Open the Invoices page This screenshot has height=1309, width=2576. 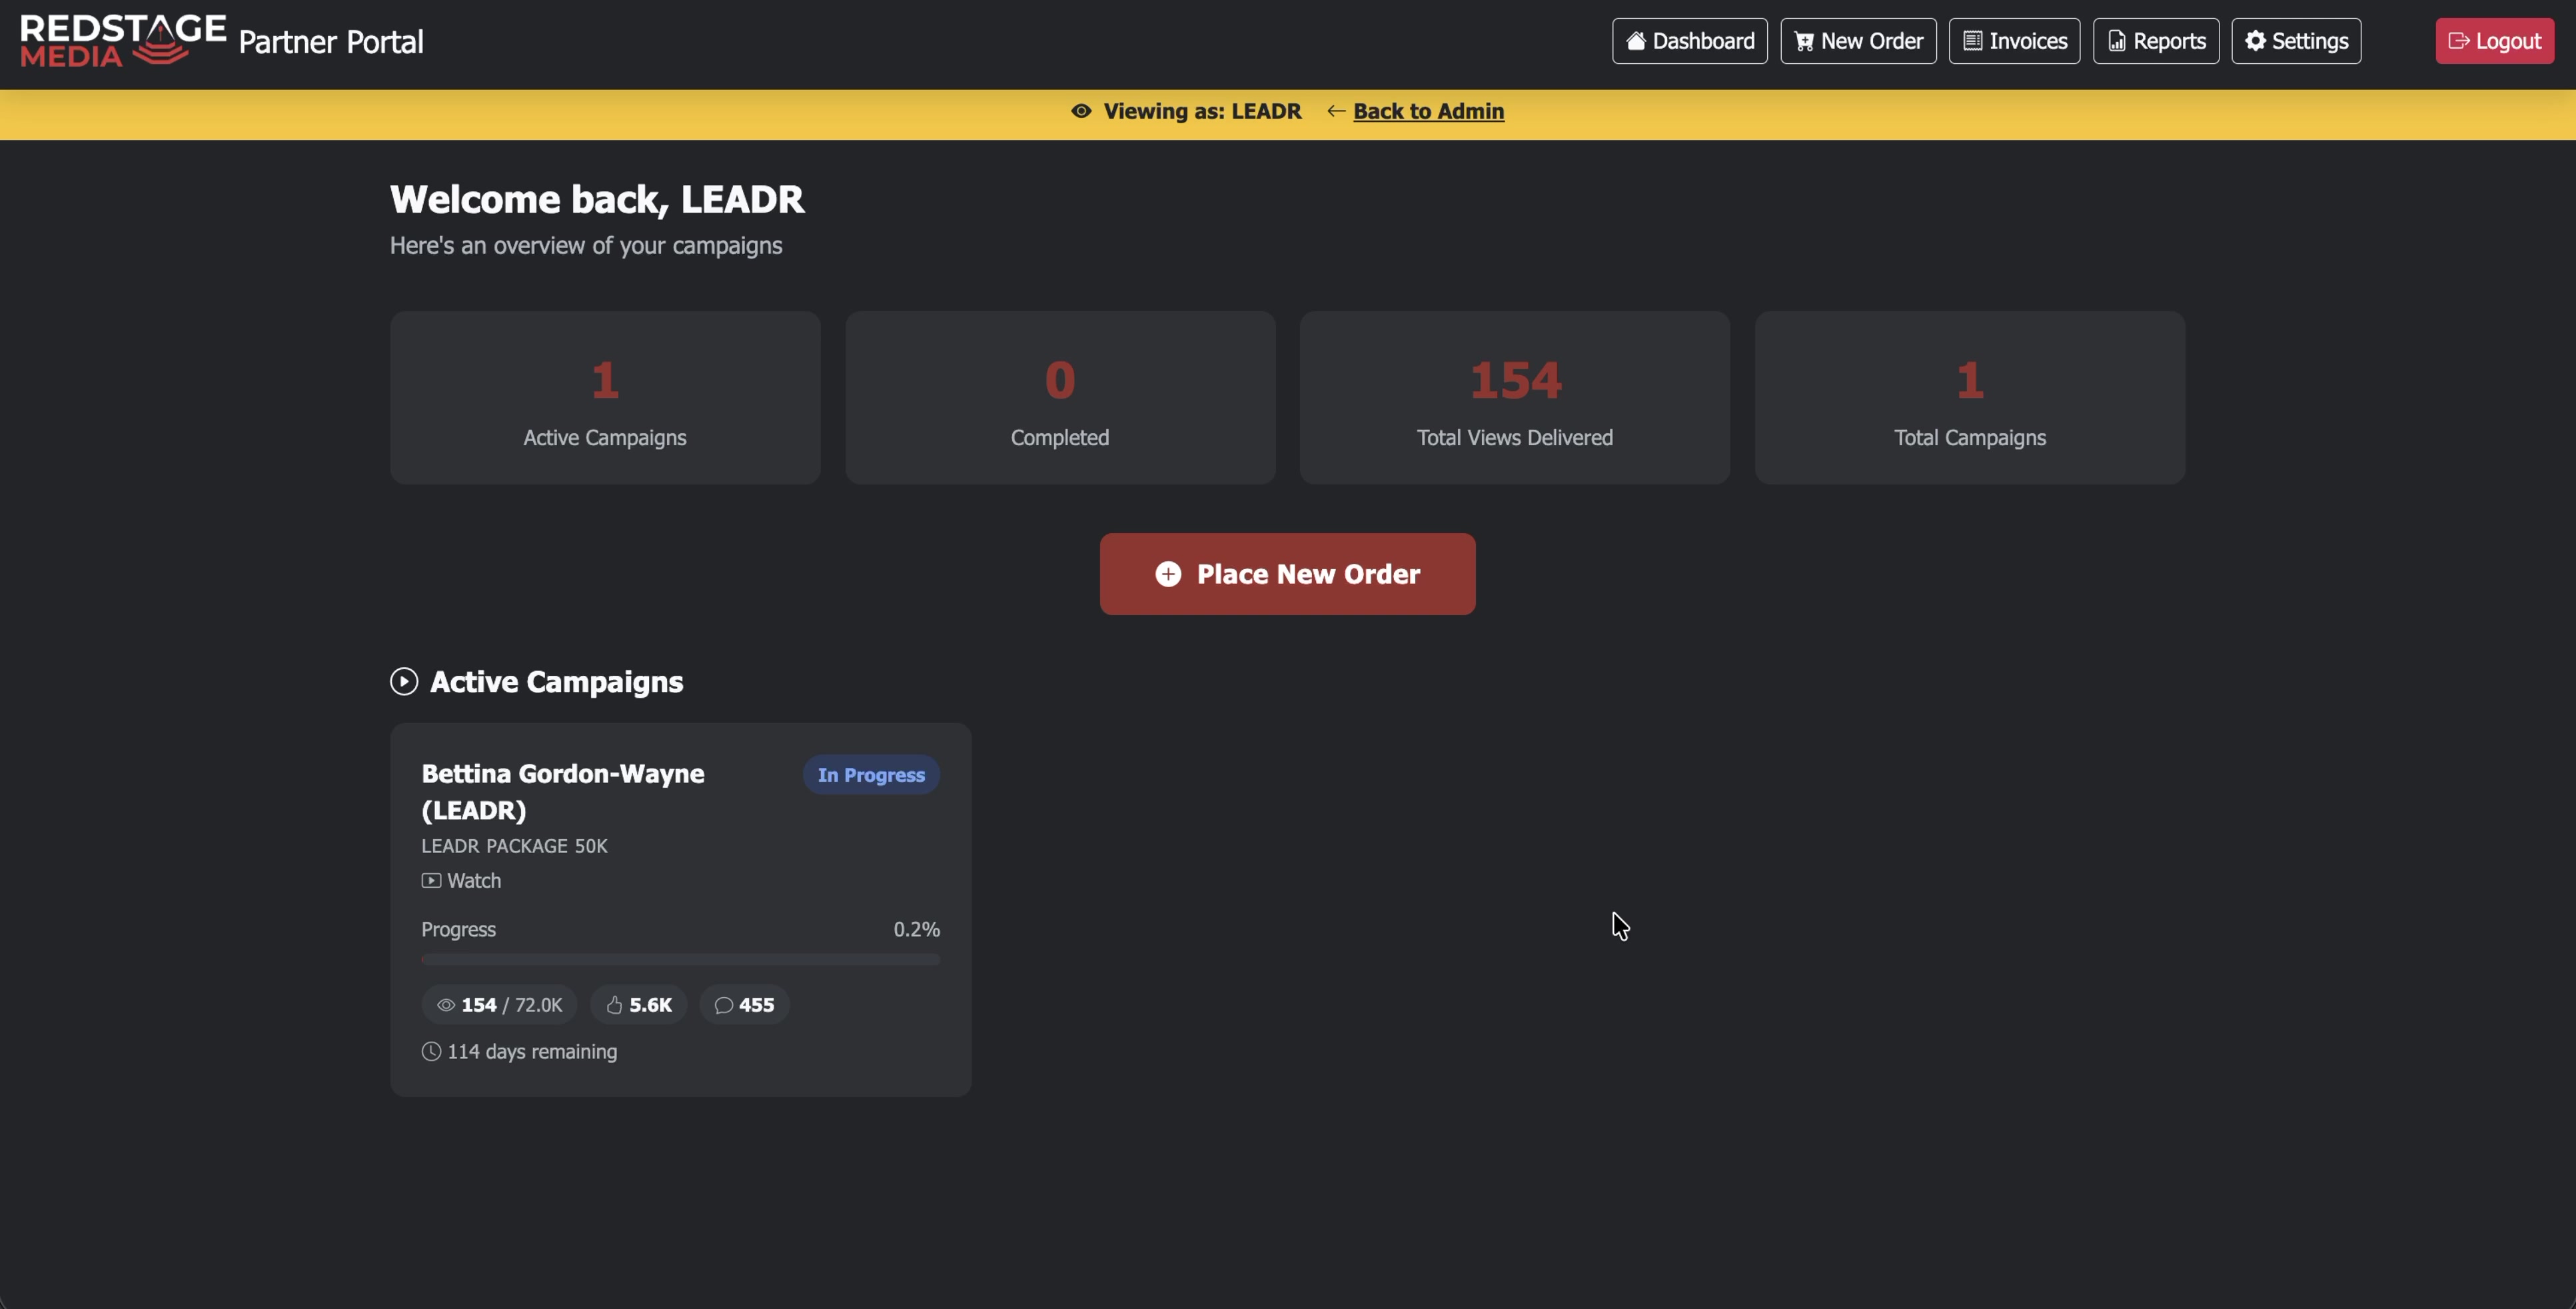2014,41
